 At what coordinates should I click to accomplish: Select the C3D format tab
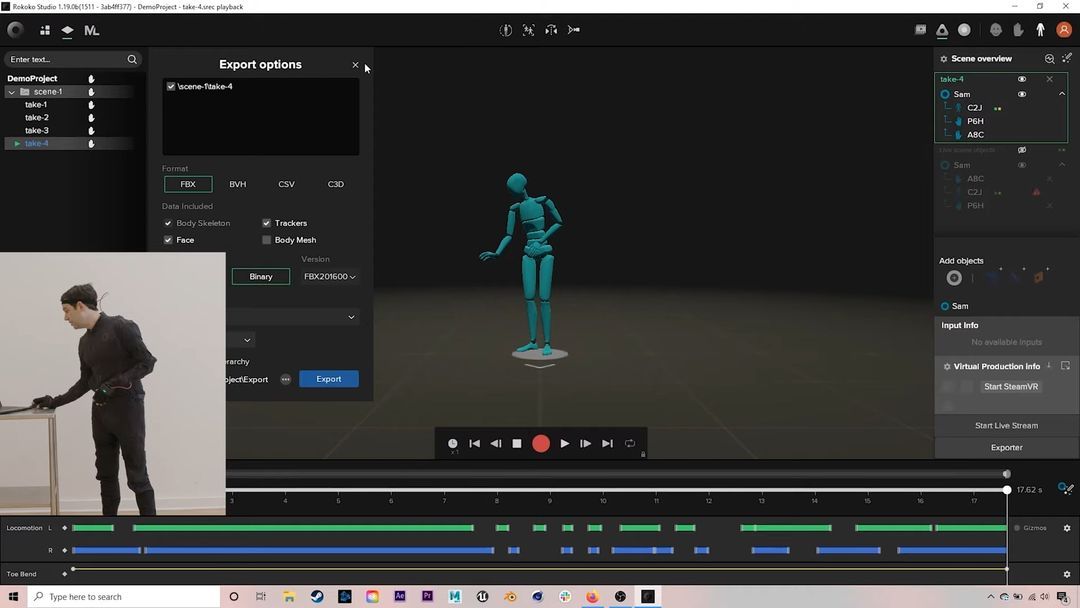coord(335,184)
